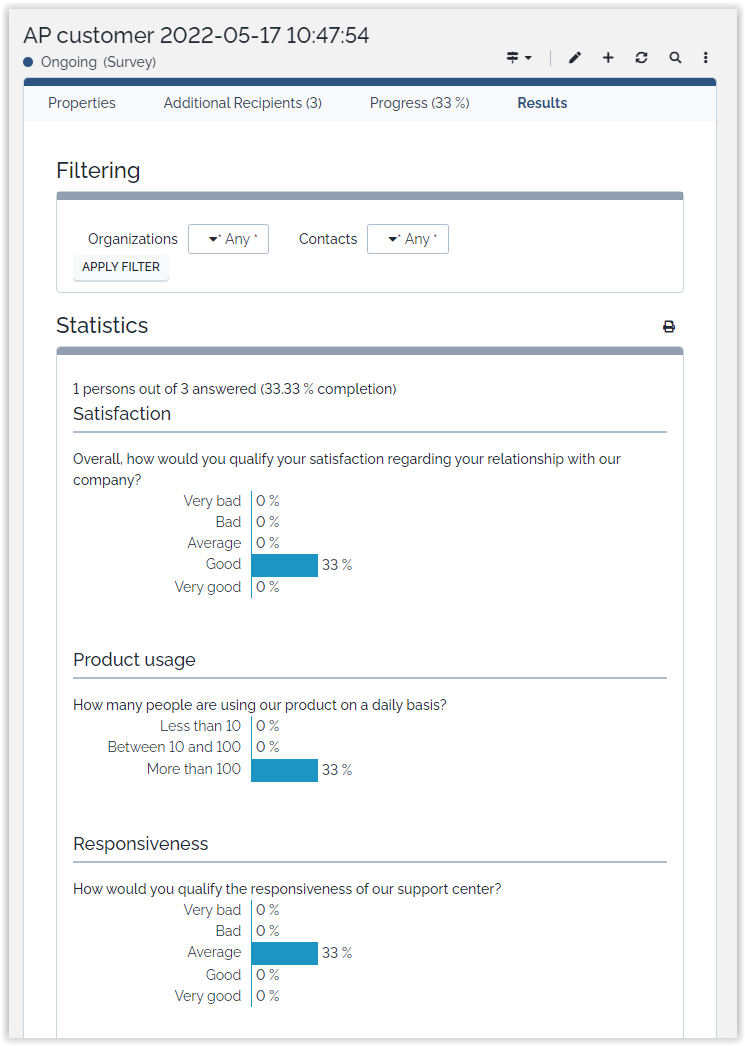Refresh the survey with the reload icon

point(641,58)
